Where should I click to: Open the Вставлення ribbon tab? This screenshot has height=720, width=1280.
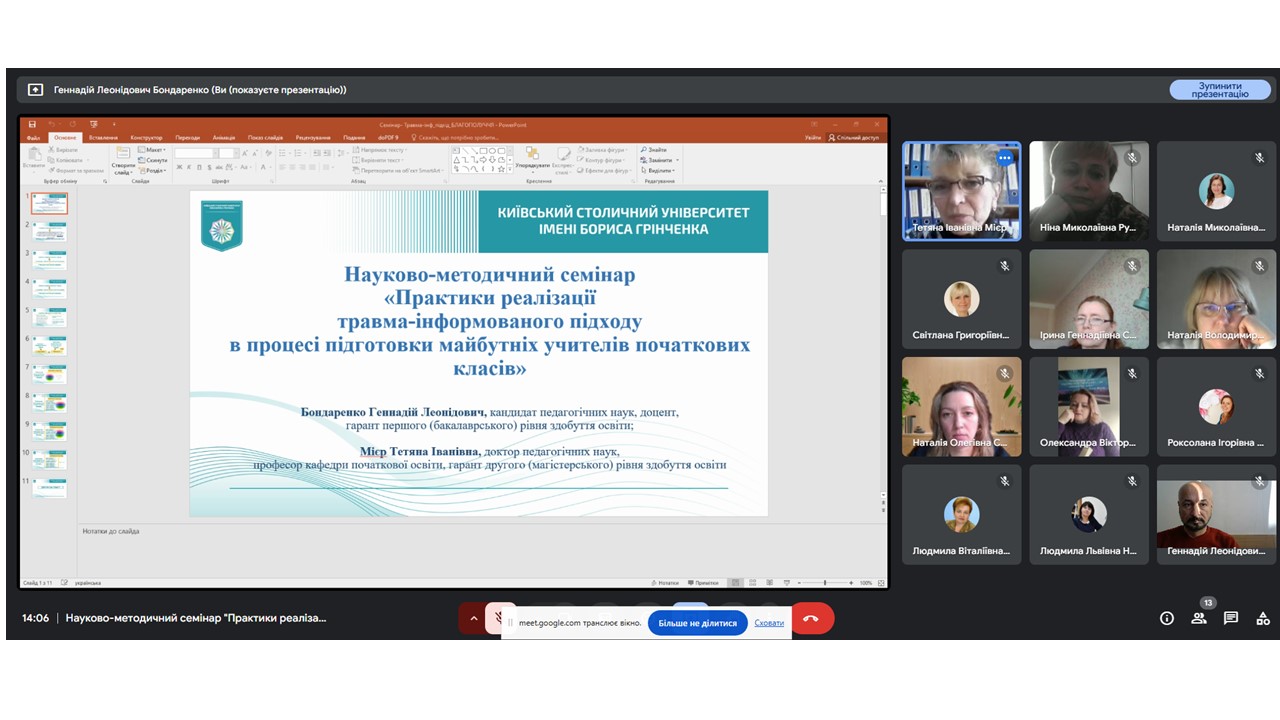click(x=103, y=138)
